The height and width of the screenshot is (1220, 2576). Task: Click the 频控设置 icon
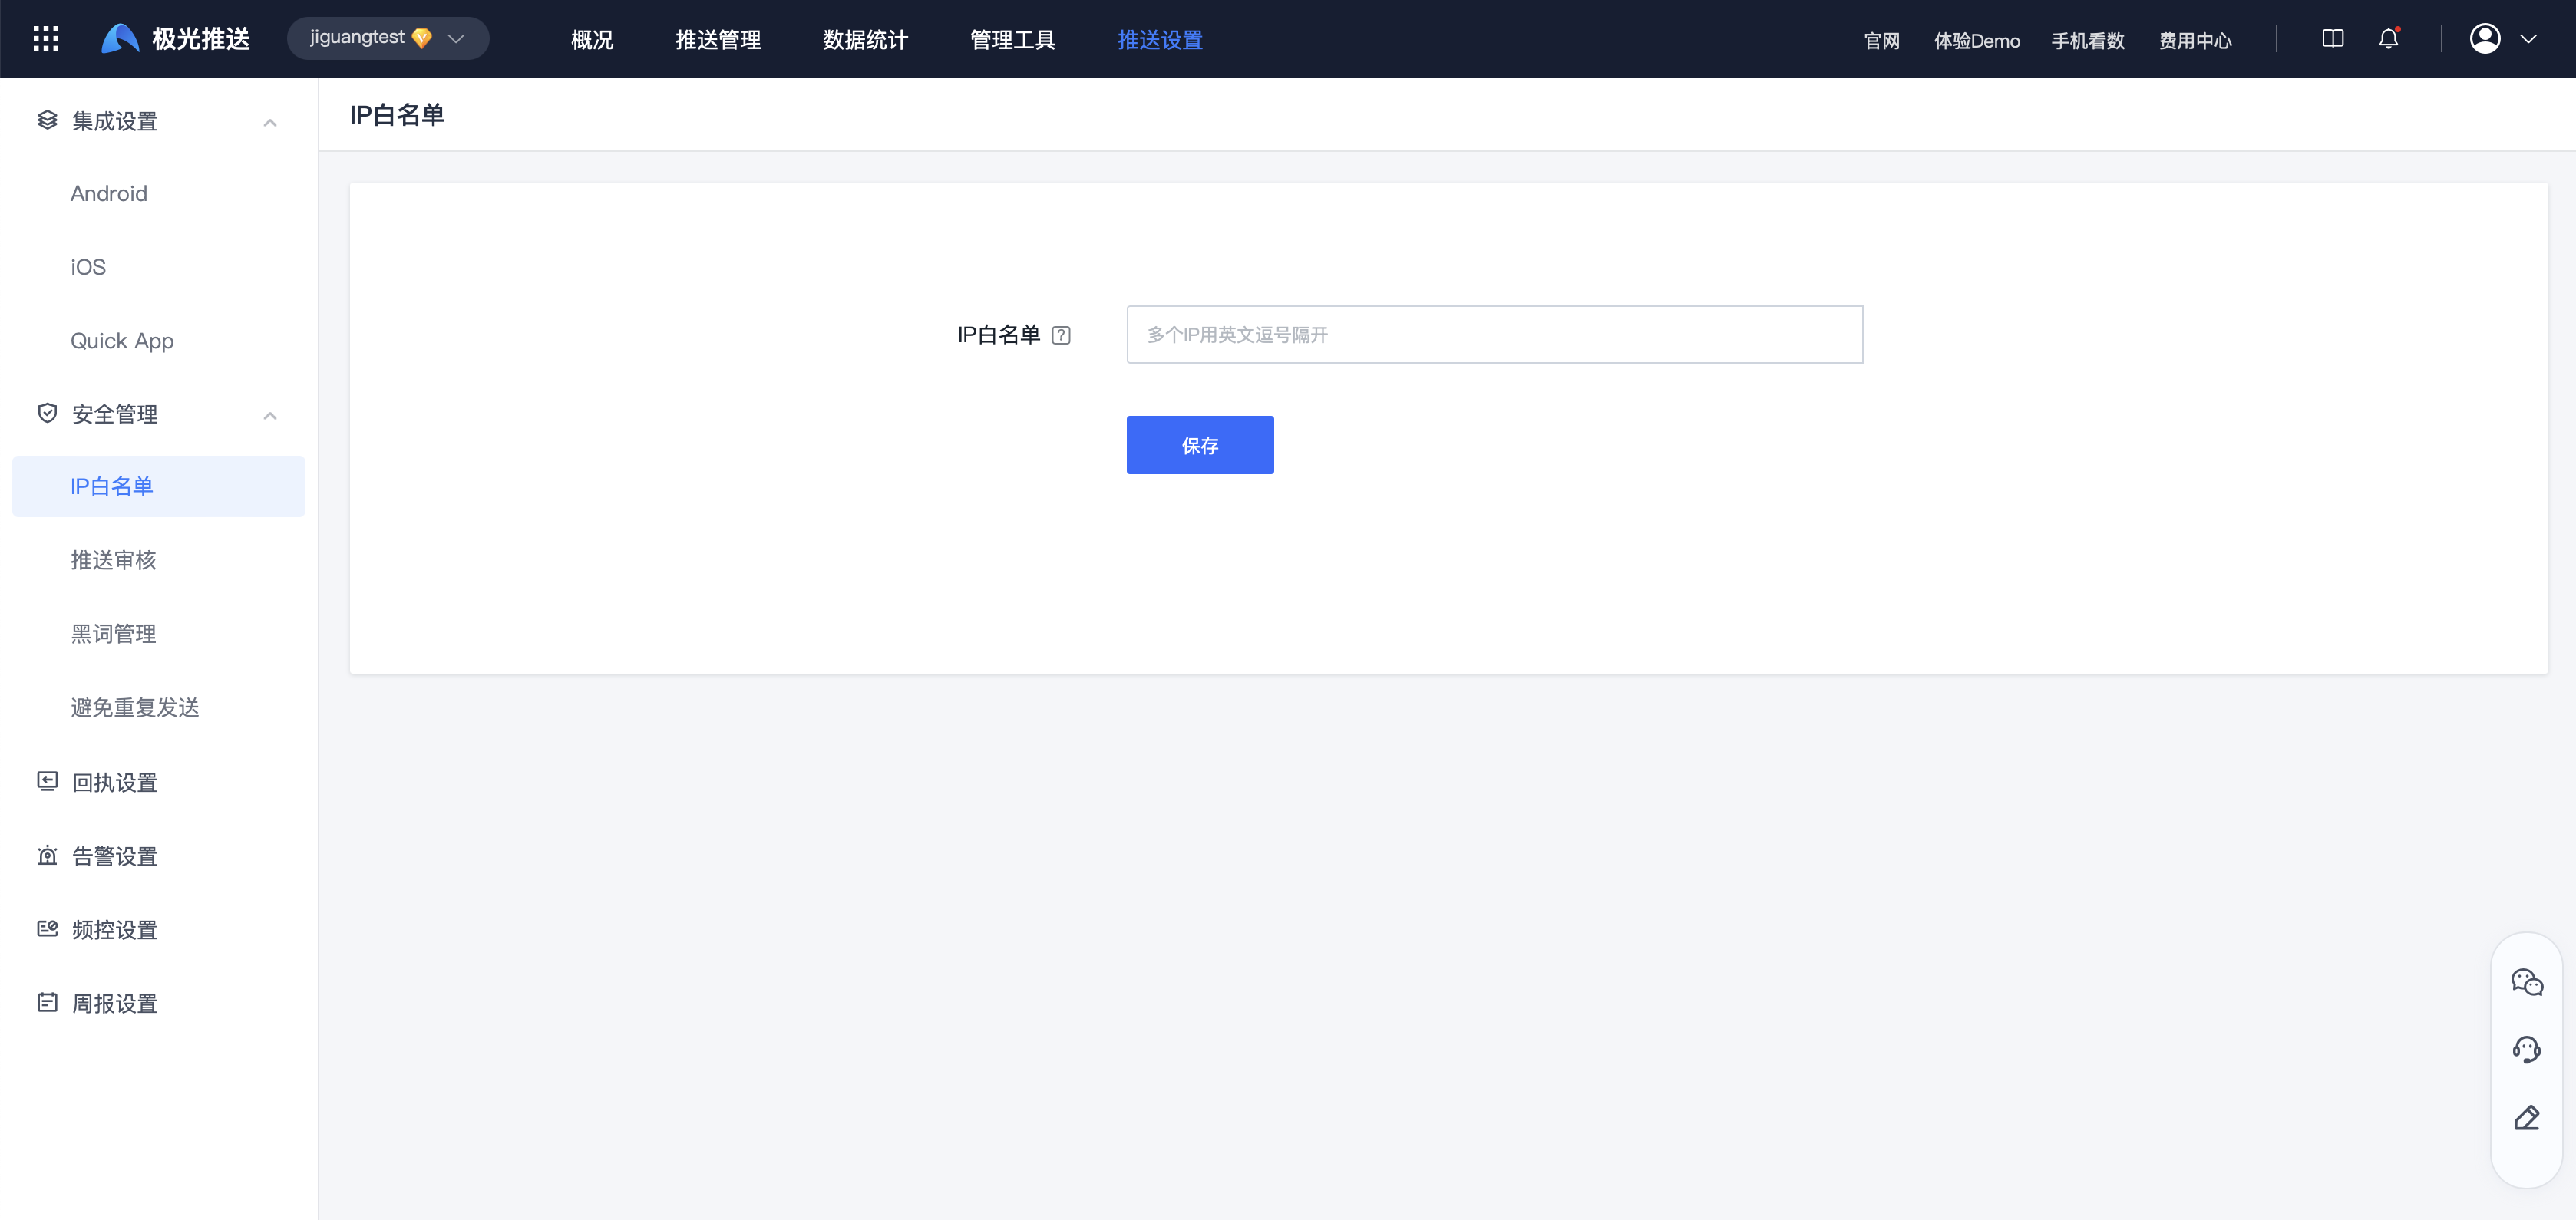pos(47,929)
